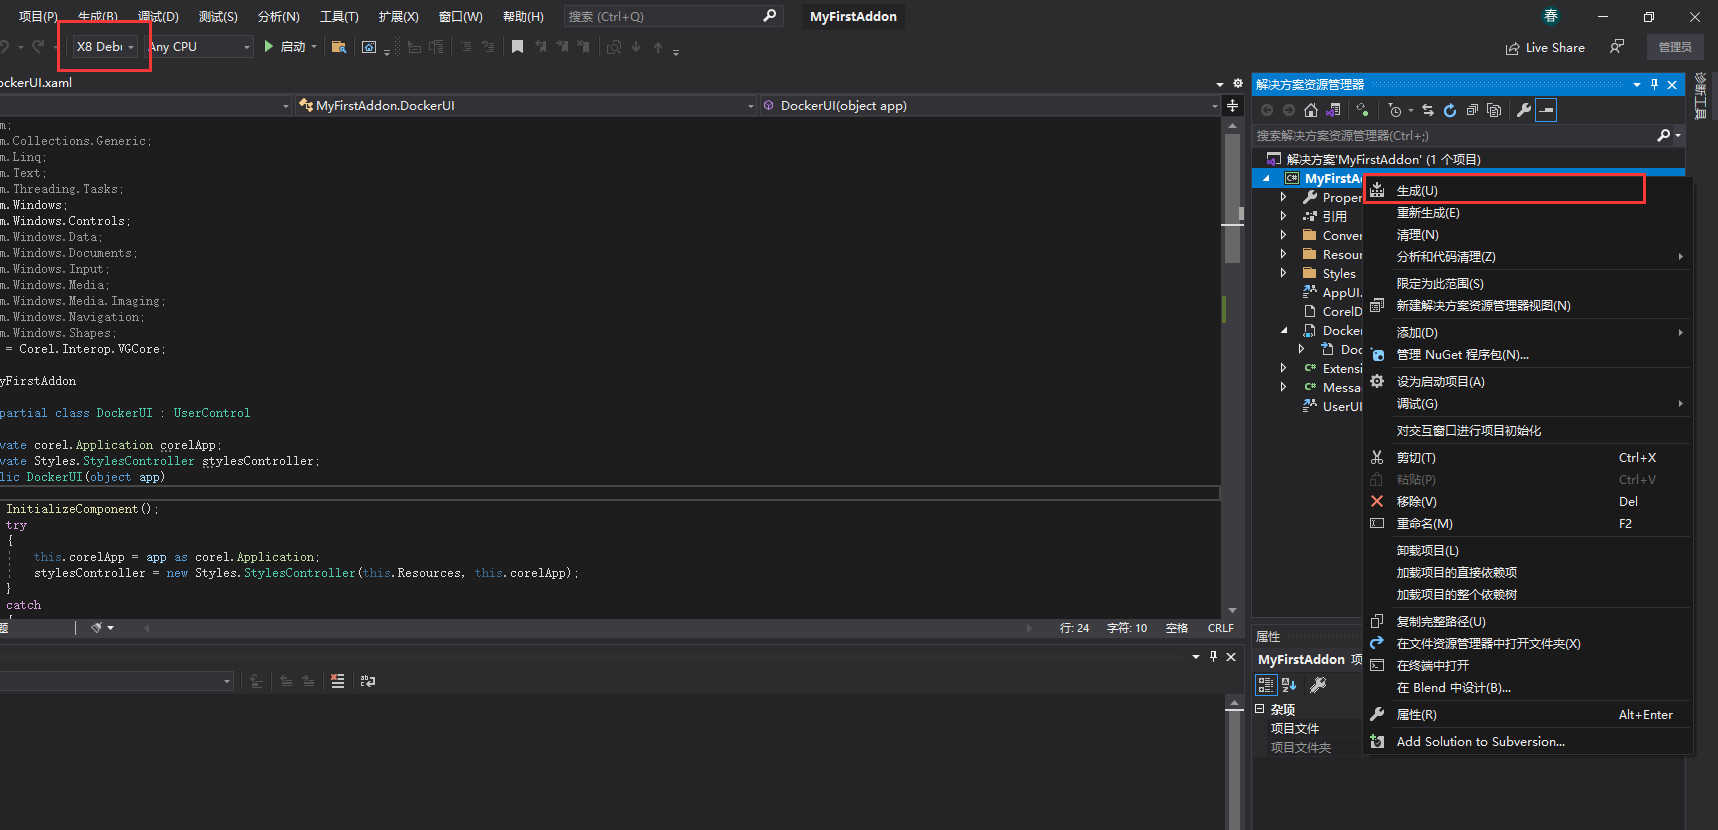Click the Home icon in Solution Explorer toolbar
The image size is (1718, 830).
(1311, 110)
